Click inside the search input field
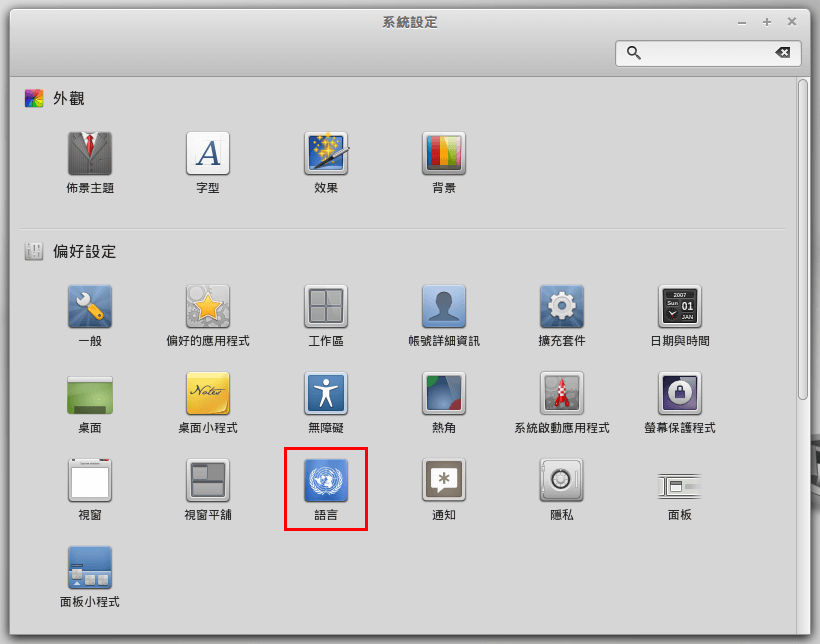 [700, 52]
